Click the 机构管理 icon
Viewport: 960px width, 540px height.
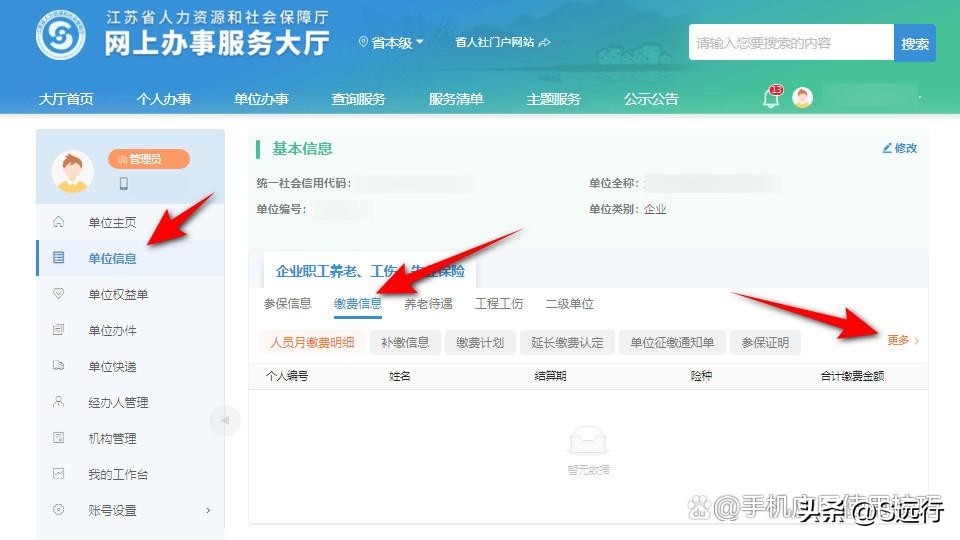point(58,438)
